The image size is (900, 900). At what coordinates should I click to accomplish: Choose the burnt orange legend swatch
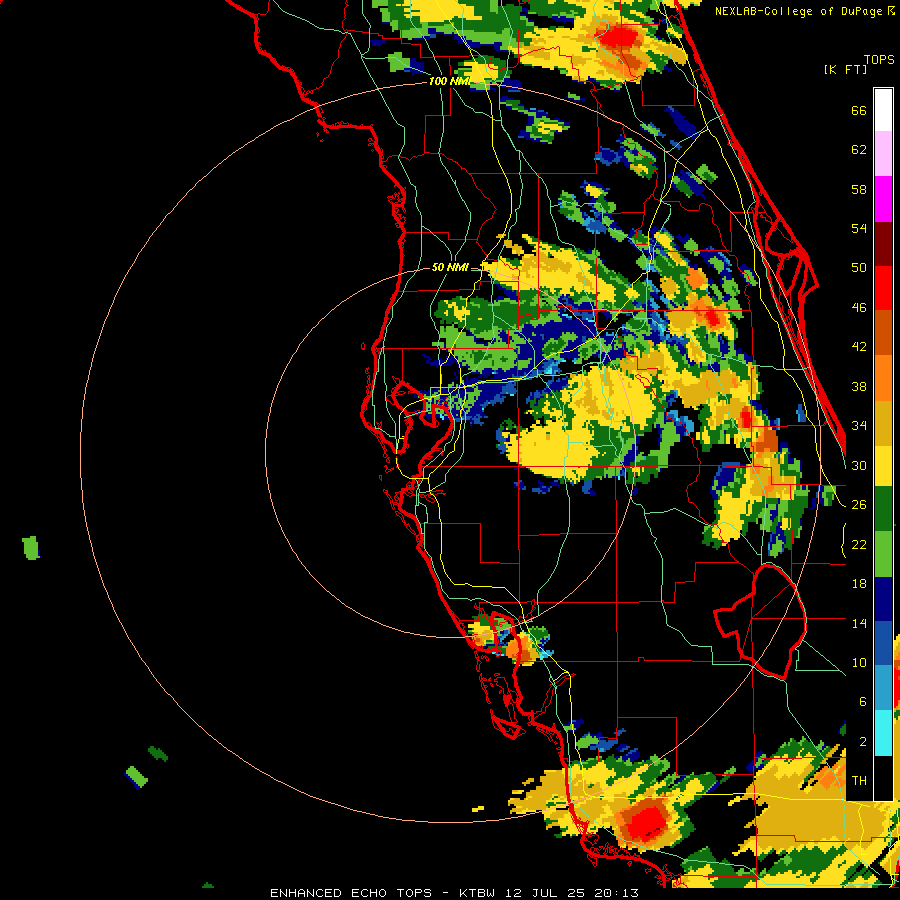(883, 332)
